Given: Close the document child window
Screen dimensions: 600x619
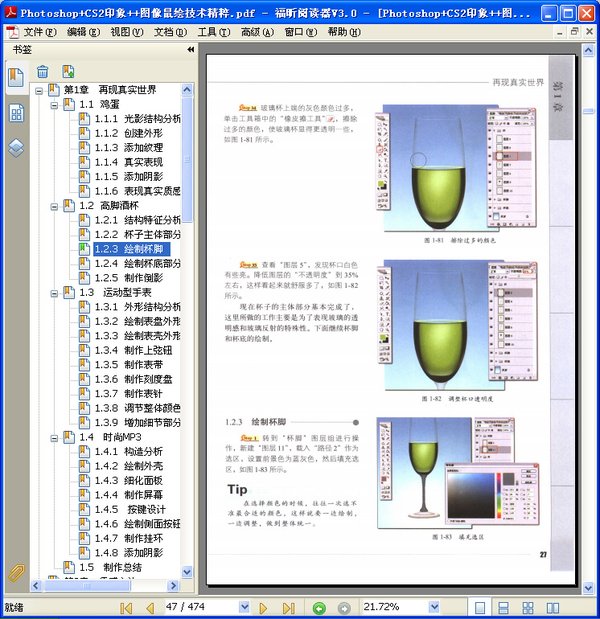Looking at the screenshot, I should point(589,31).
